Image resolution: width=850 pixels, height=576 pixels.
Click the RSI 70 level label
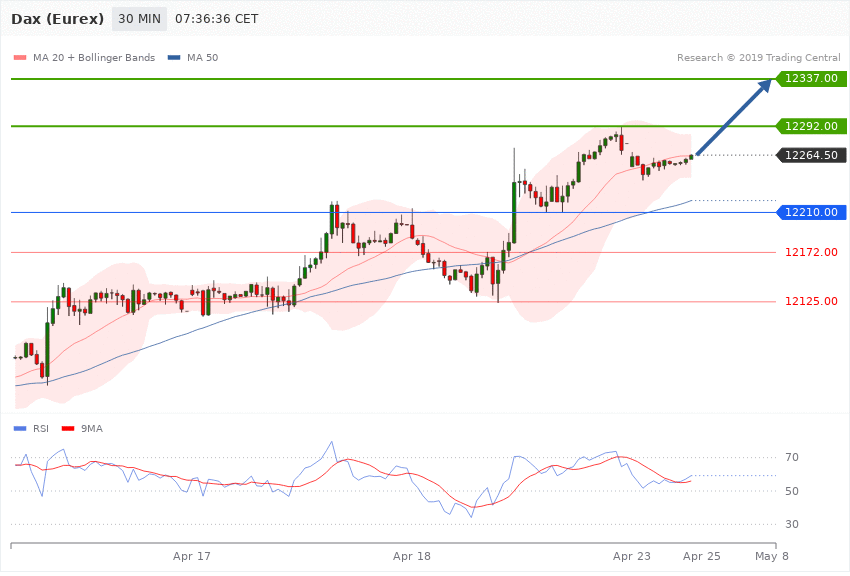[791, 458]
